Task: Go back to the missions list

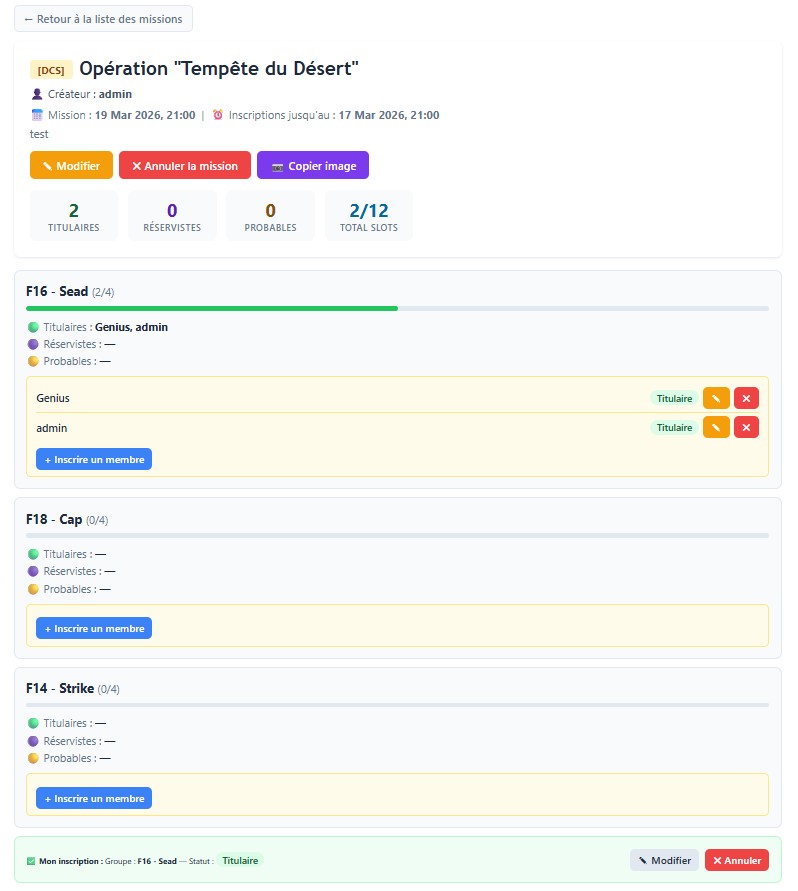Action: coord(103,19)
